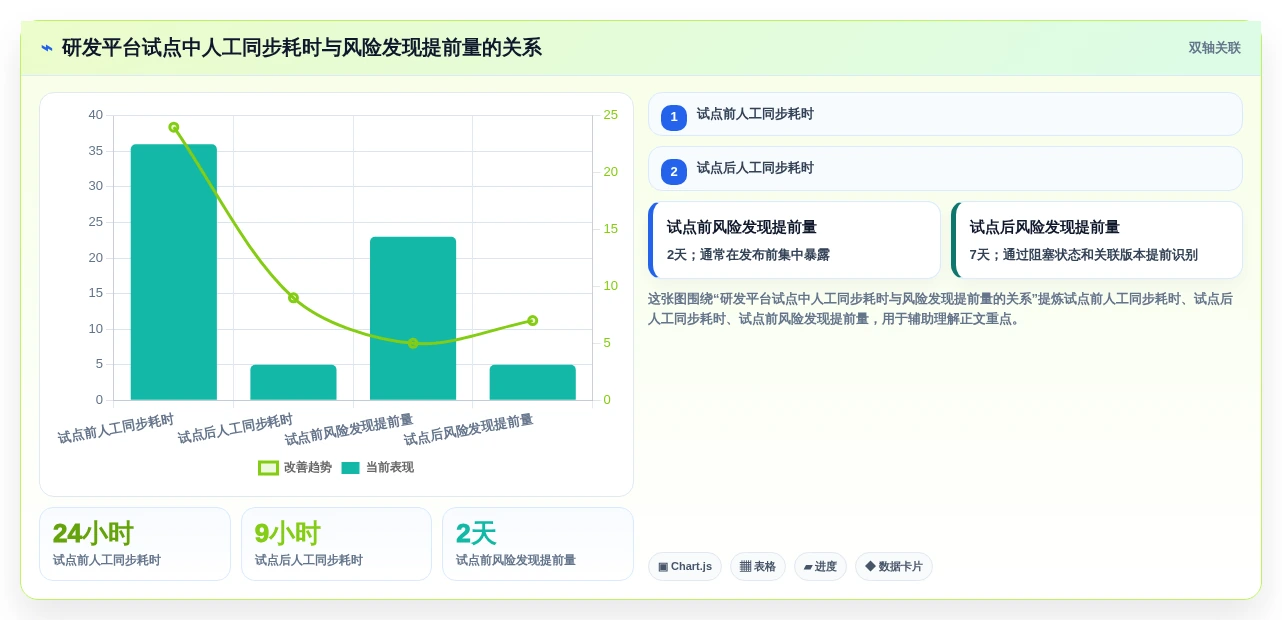Click the lightning bolt icon beside the title
This screenshot has width=1282, height=620.
47,48
